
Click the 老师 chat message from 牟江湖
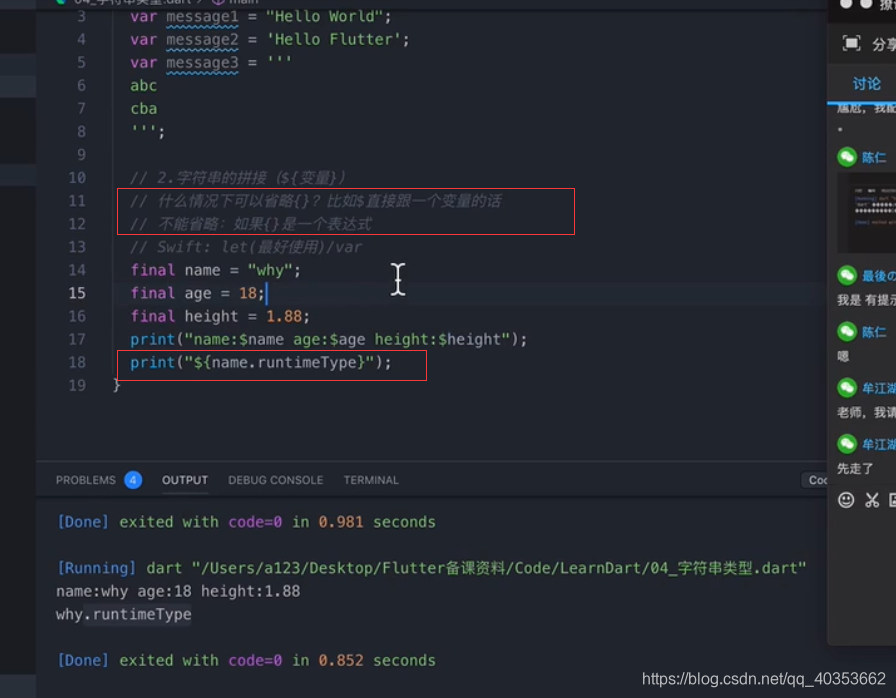click(x=866, y=412)
